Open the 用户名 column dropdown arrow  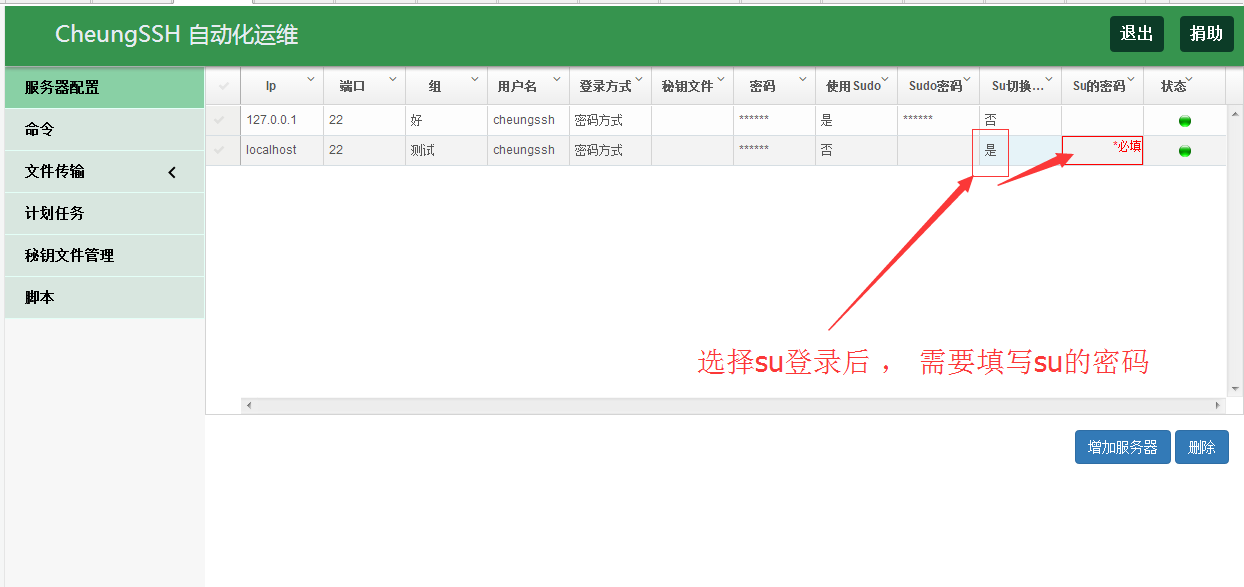pos(557,78)
